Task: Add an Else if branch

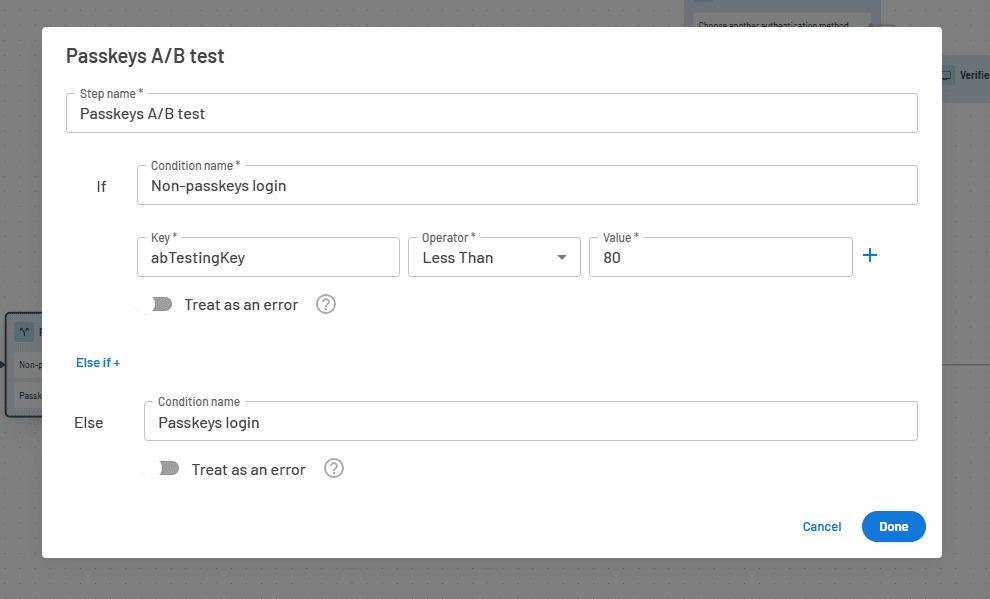Action: (x=97, y=362)
